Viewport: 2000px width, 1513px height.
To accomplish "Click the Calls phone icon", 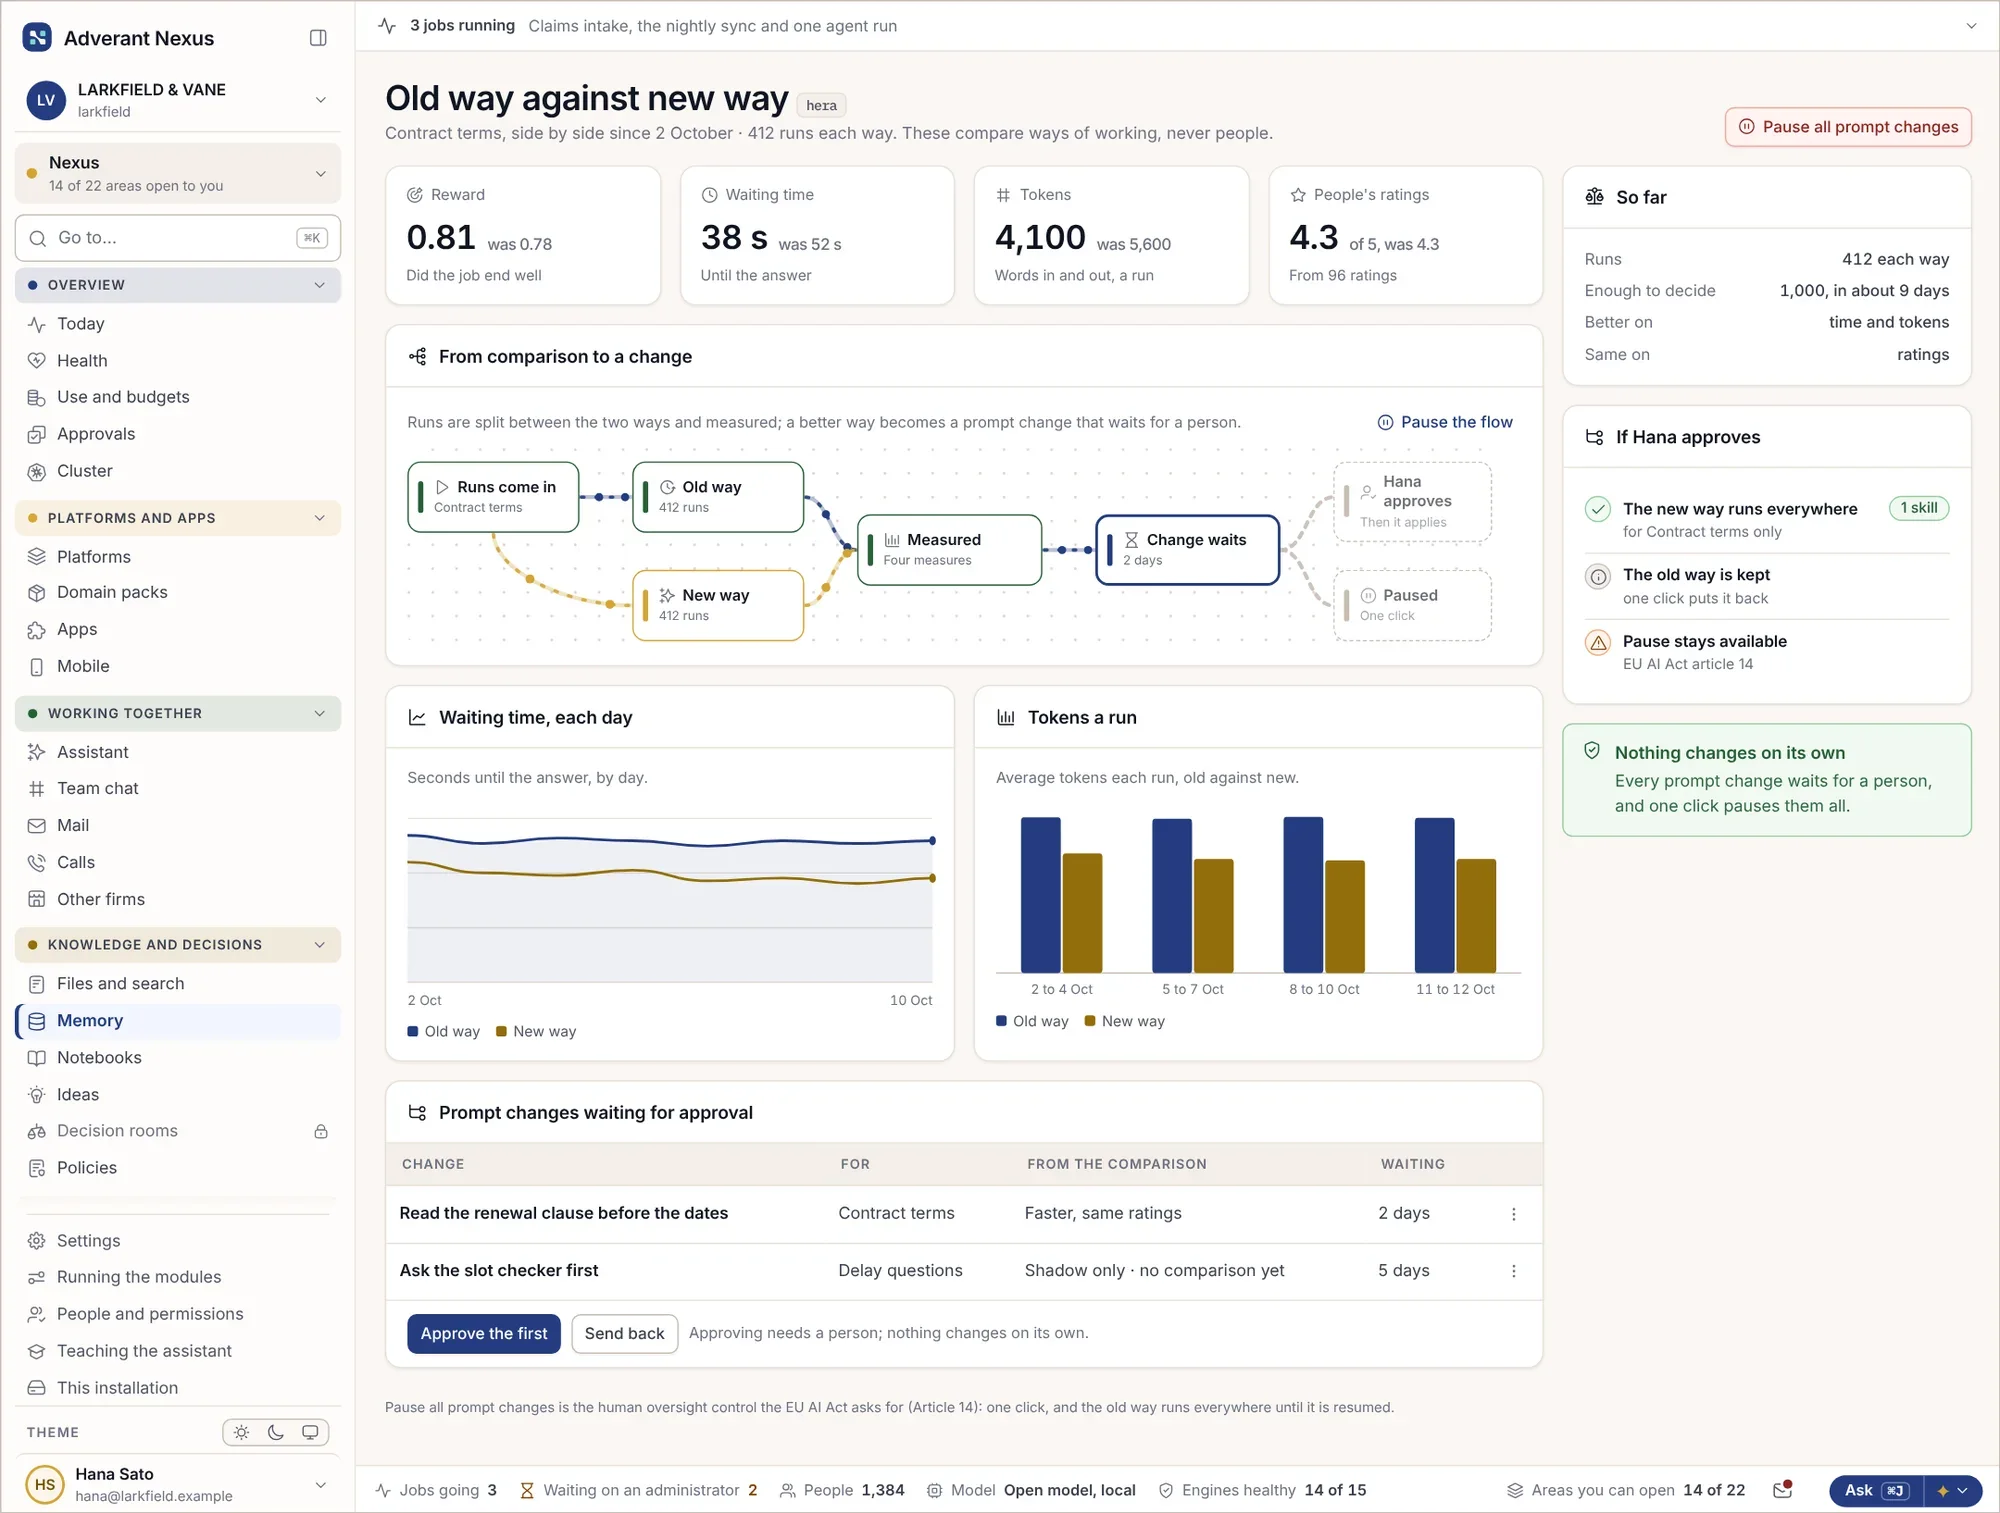I will point(37,862).
